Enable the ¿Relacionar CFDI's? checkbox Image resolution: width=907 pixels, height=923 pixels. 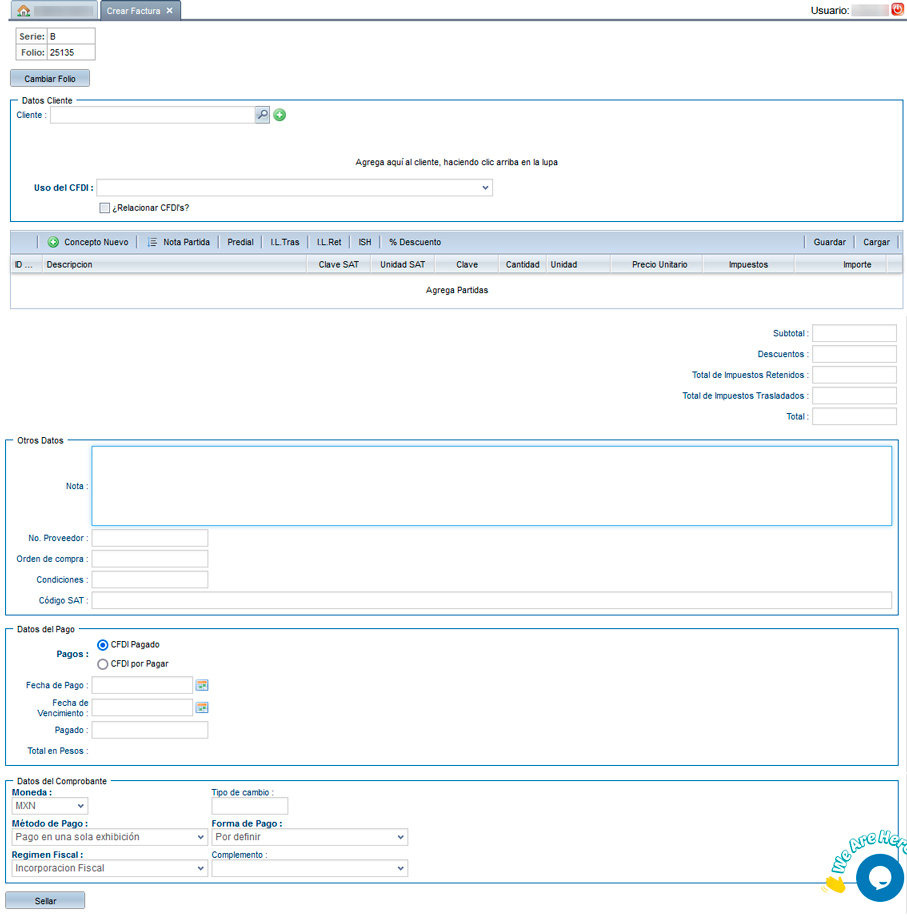tap(104, 208)
